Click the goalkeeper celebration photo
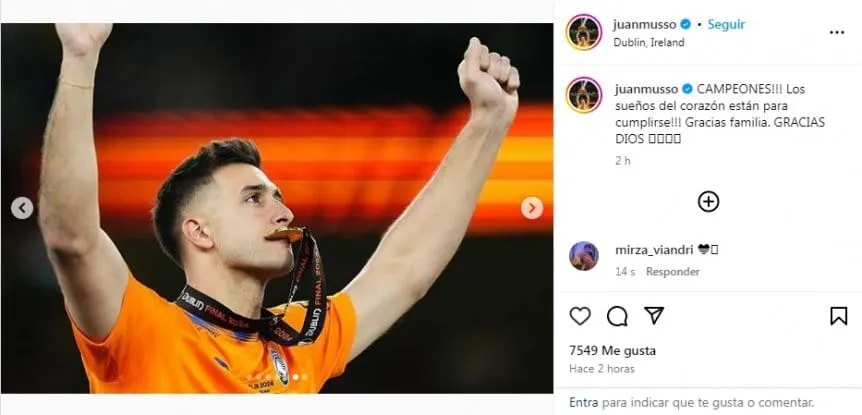Image resolution: width=862 pixels, height=415 pixels. click(277, 208)
